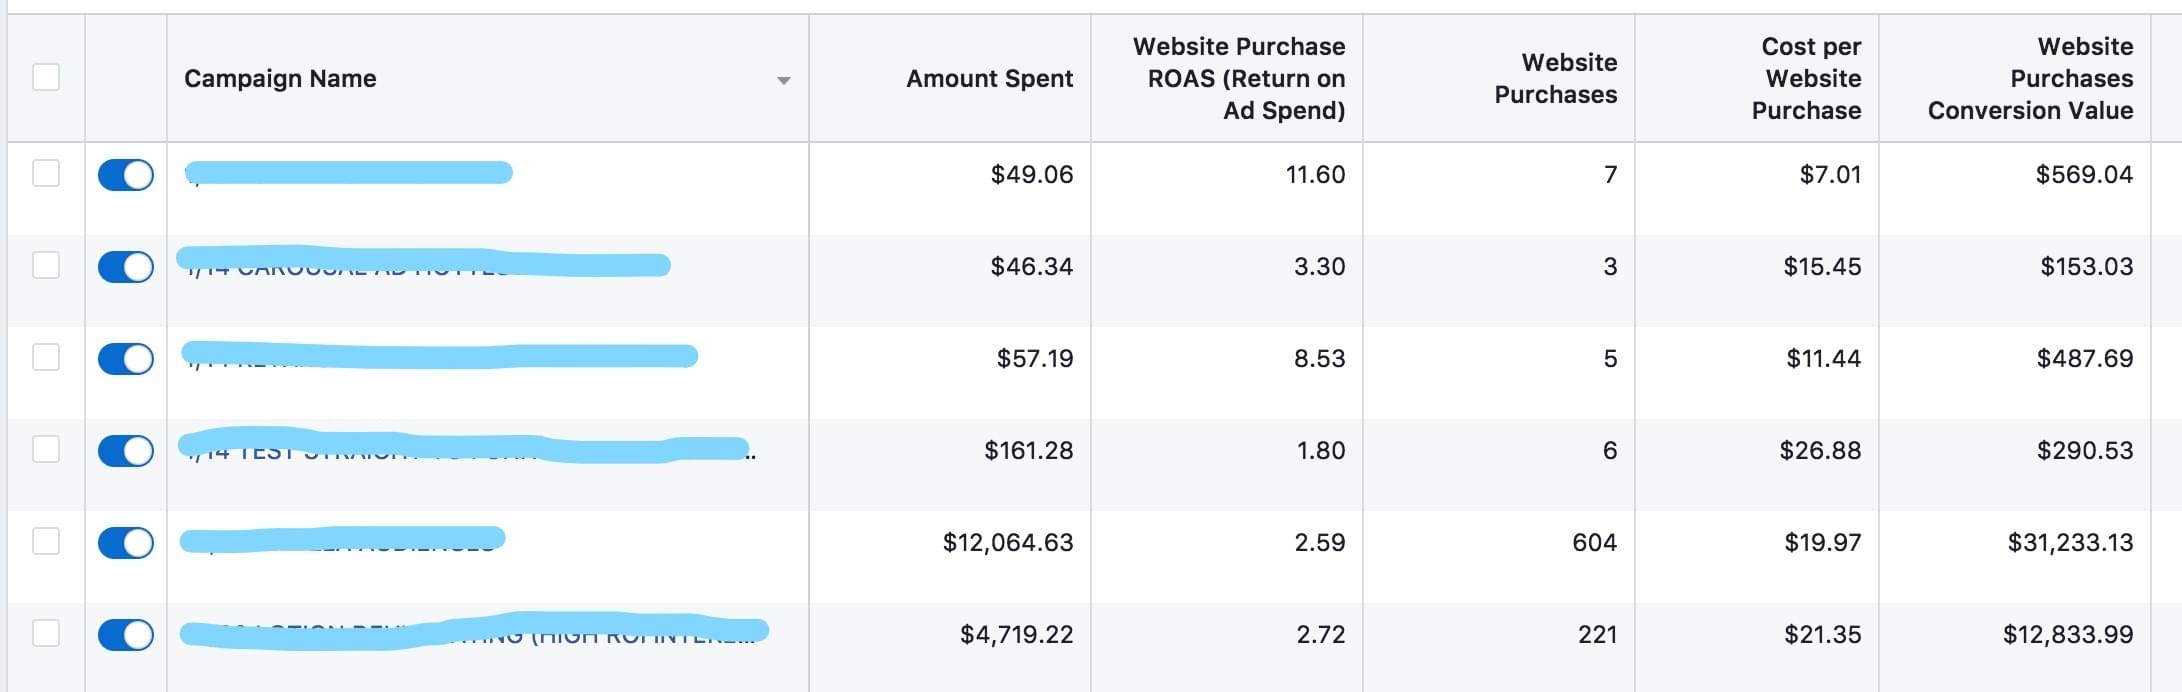Click the Website Purchases column header
Screen dimensions: 2182x692
(x=1555, y=78)
